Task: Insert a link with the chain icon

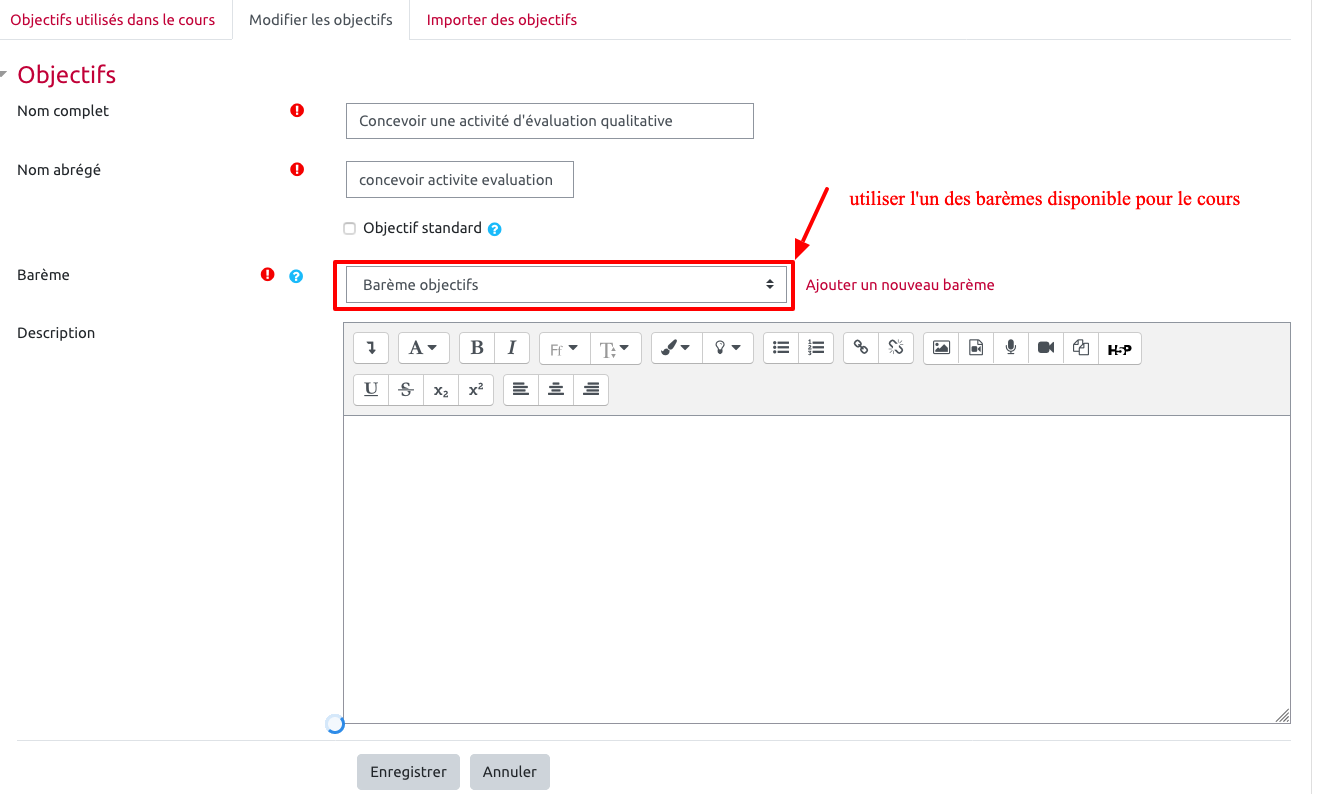Action: [x=861, y=348]
